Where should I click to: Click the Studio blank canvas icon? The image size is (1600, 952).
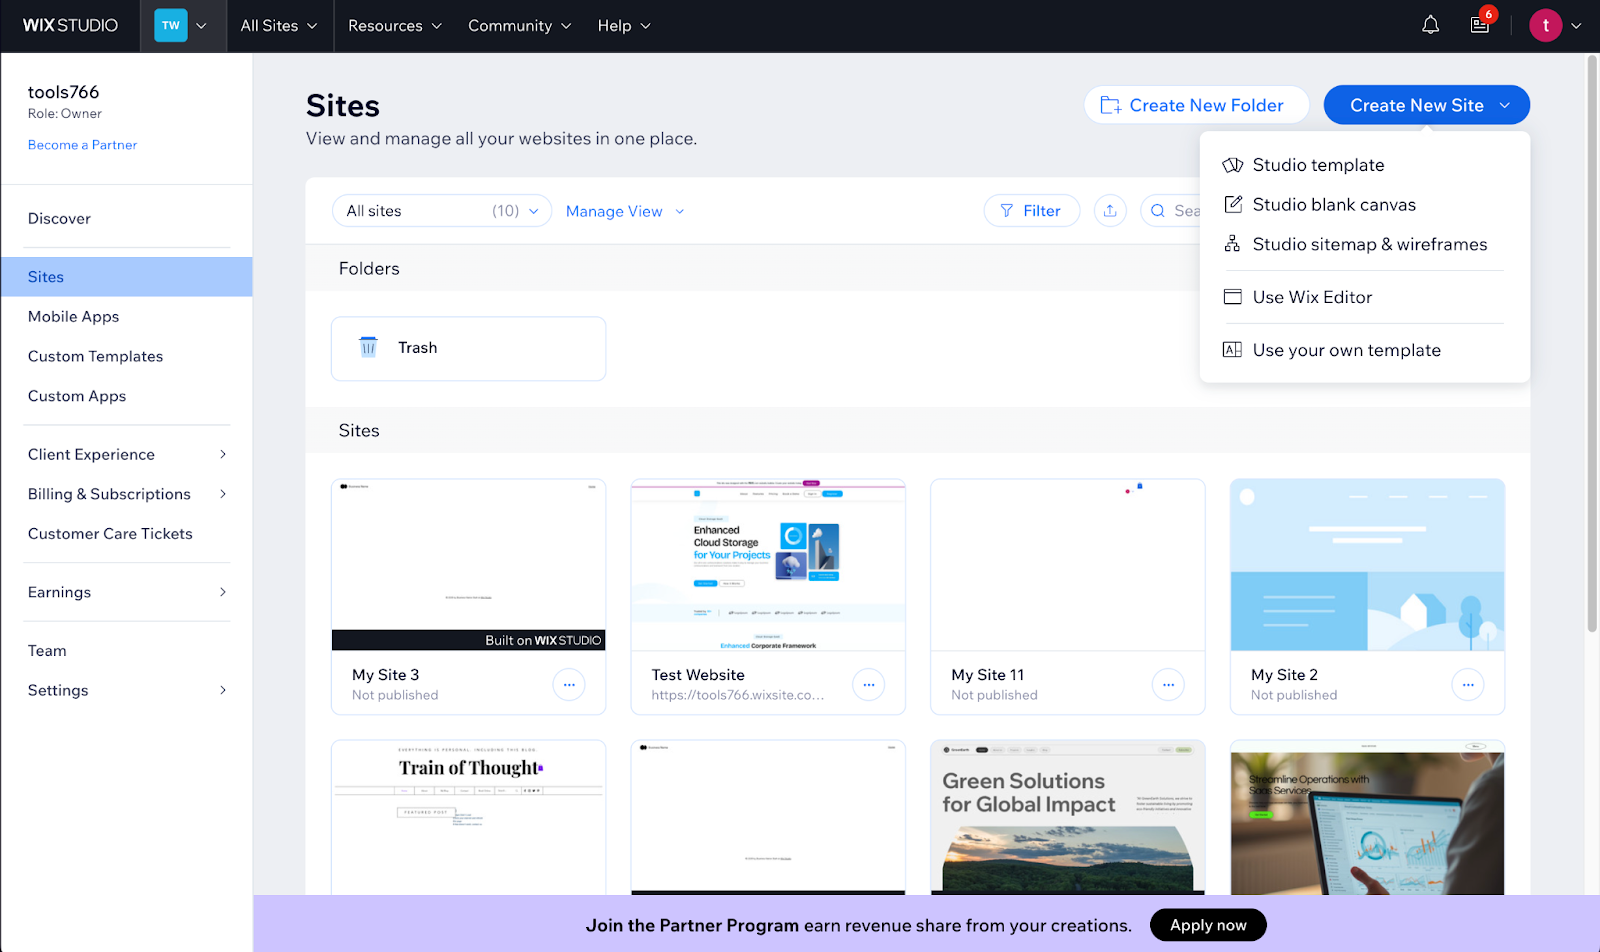(x=1233, y=204)
